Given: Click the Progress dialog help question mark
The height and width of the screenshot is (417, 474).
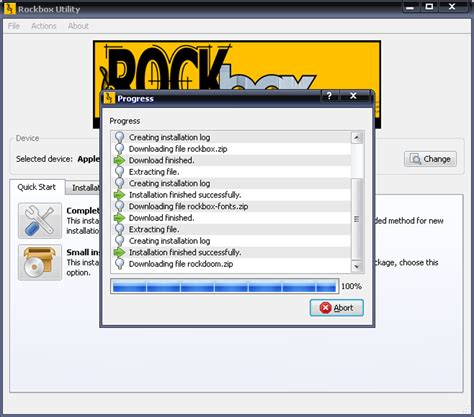Looking at the screenshot, I should [329, 96].
